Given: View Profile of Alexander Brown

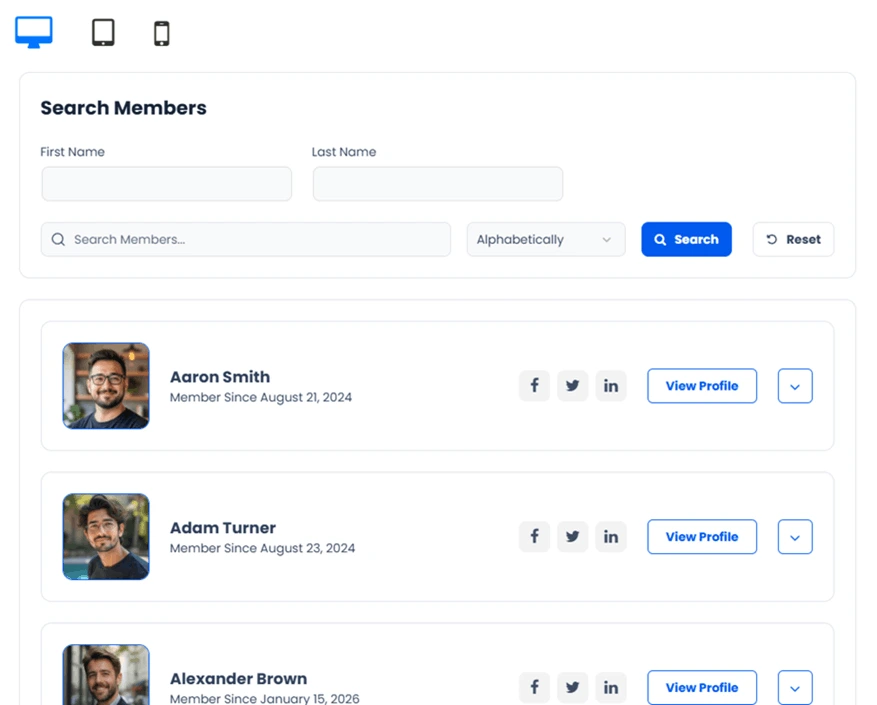Looking at the screenshot, I should click(x=702, y=688).
